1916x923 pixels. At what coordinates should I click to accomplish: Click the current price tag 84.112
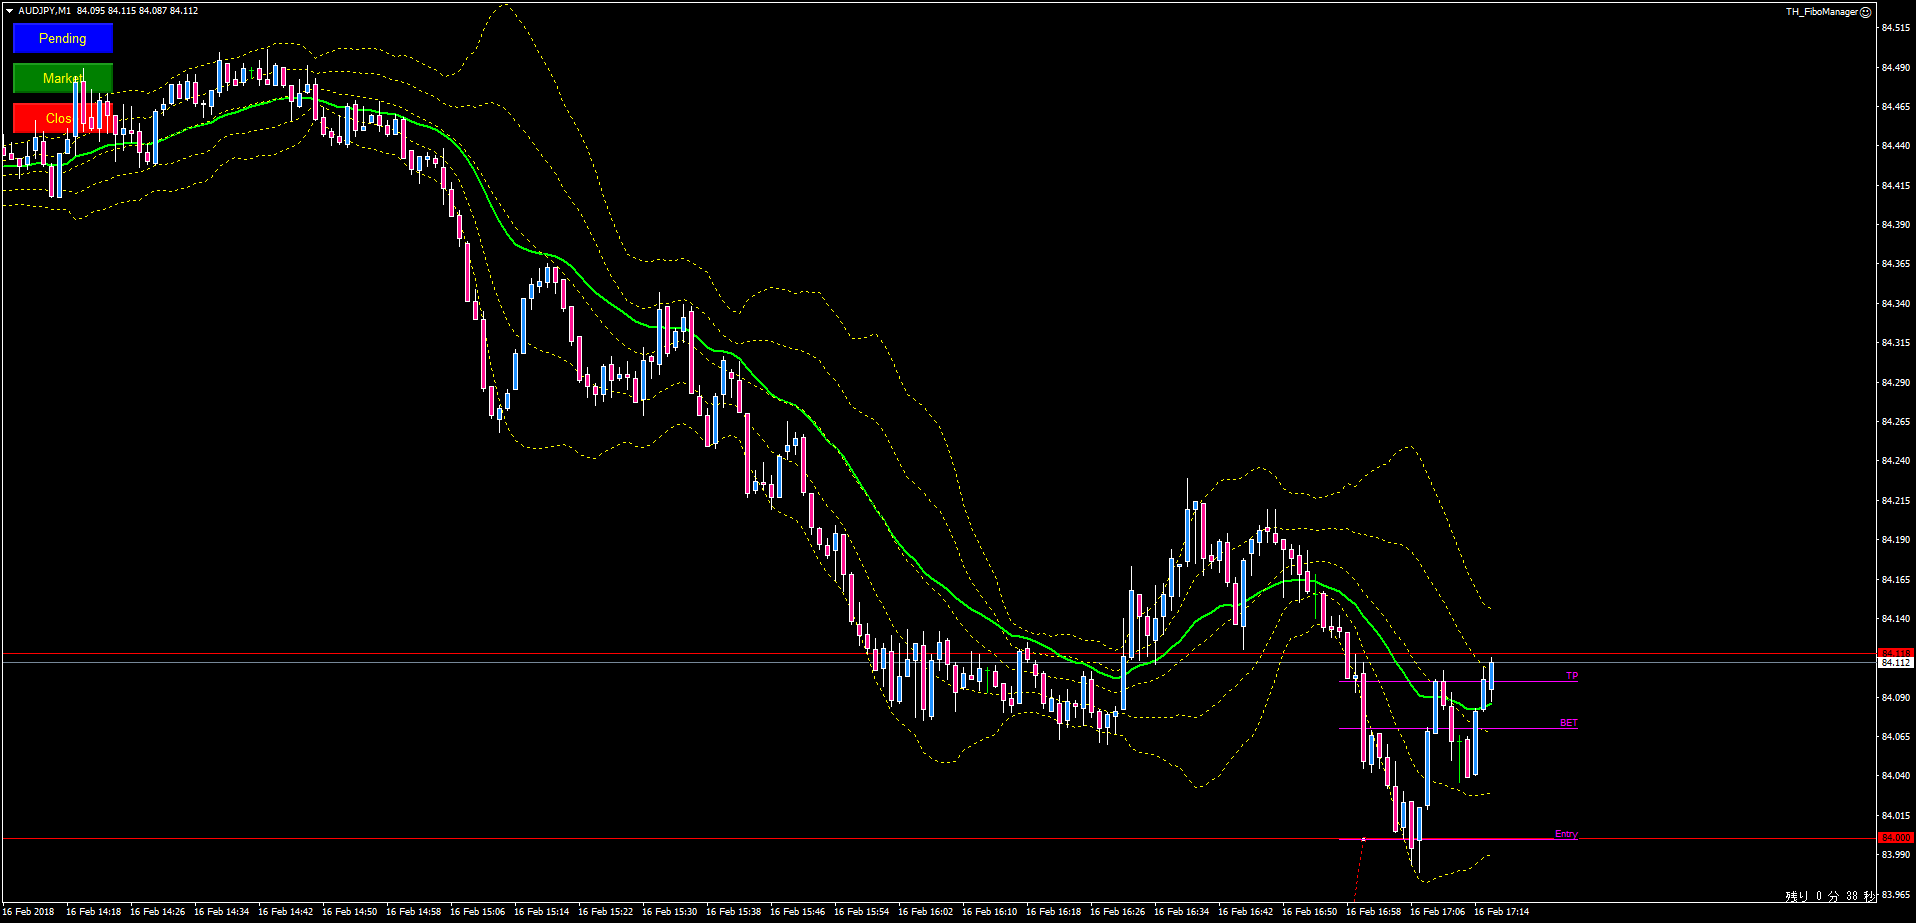pos(1896,662)
